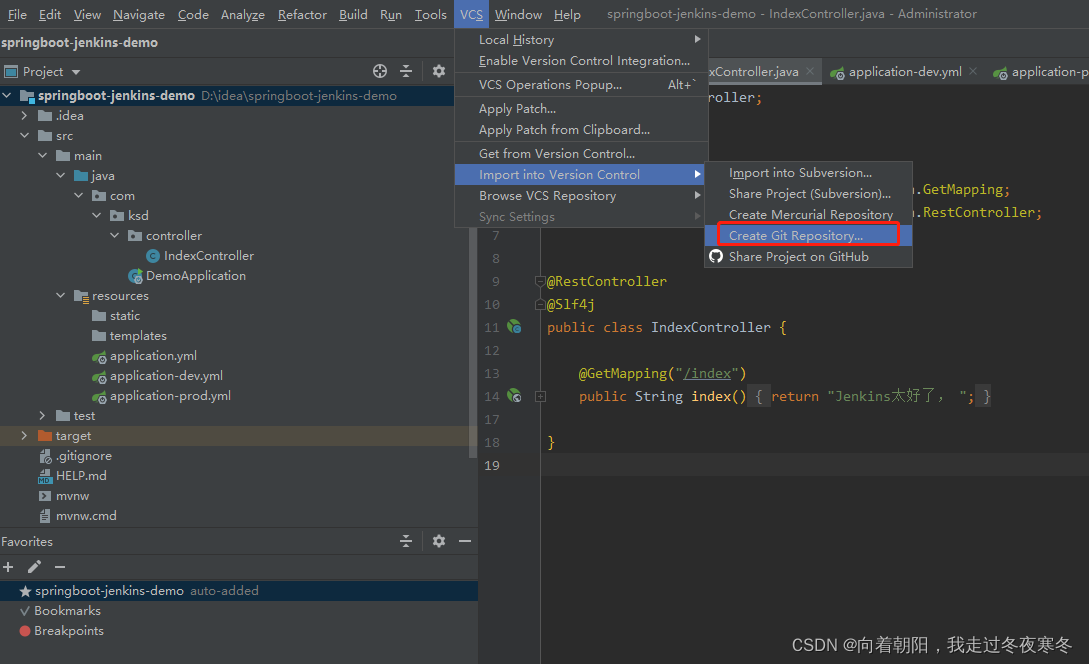The width and height of the screenshot is (1089, 664).
Task: Select mvnw.cmd file in tree
Action: pyautogui.click(x=86, y=516)
